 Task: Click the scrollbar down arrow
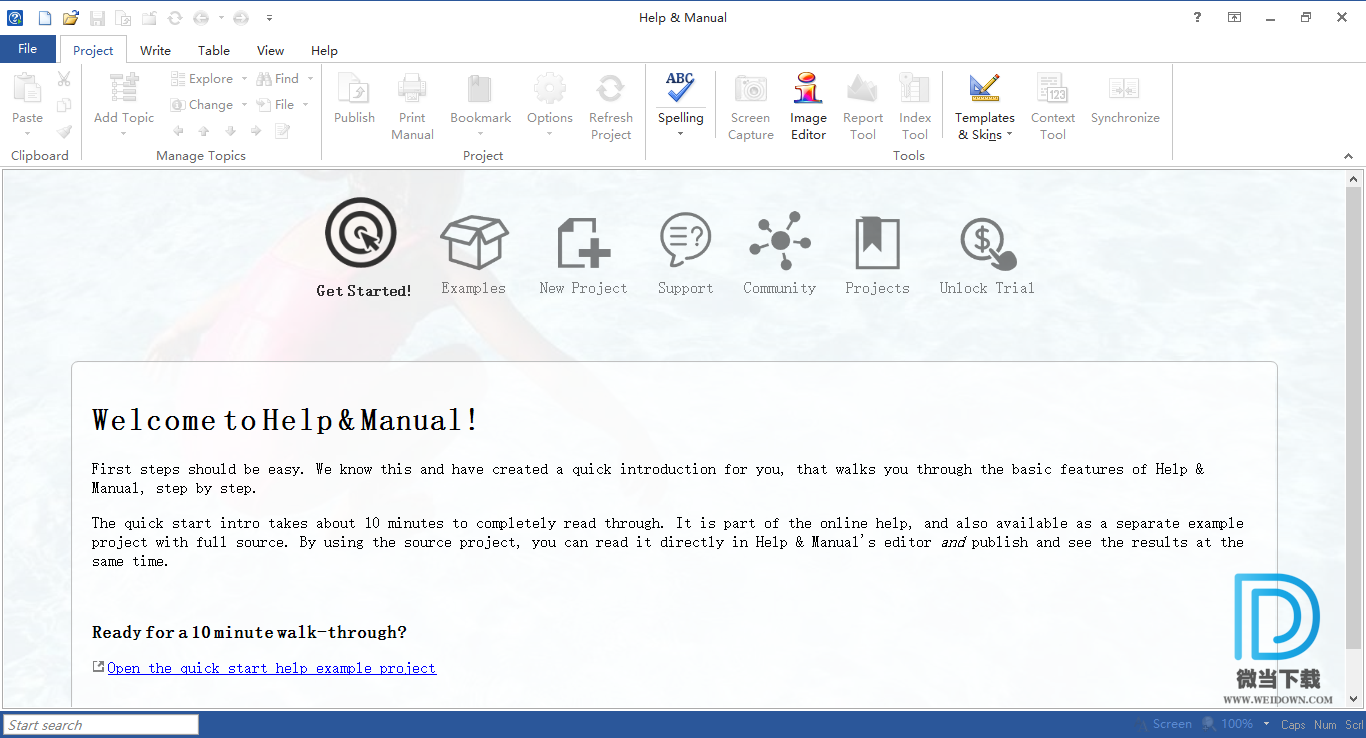pos(1354,699)
